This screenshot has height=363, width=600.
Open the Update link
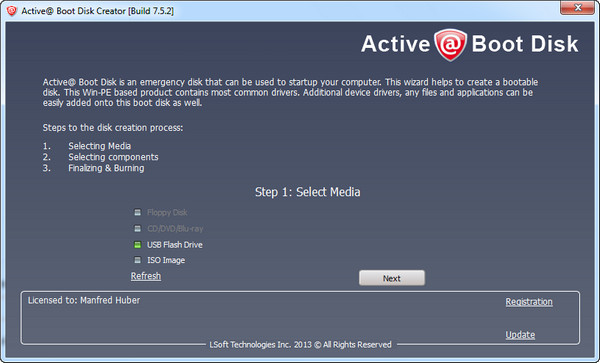520,335
